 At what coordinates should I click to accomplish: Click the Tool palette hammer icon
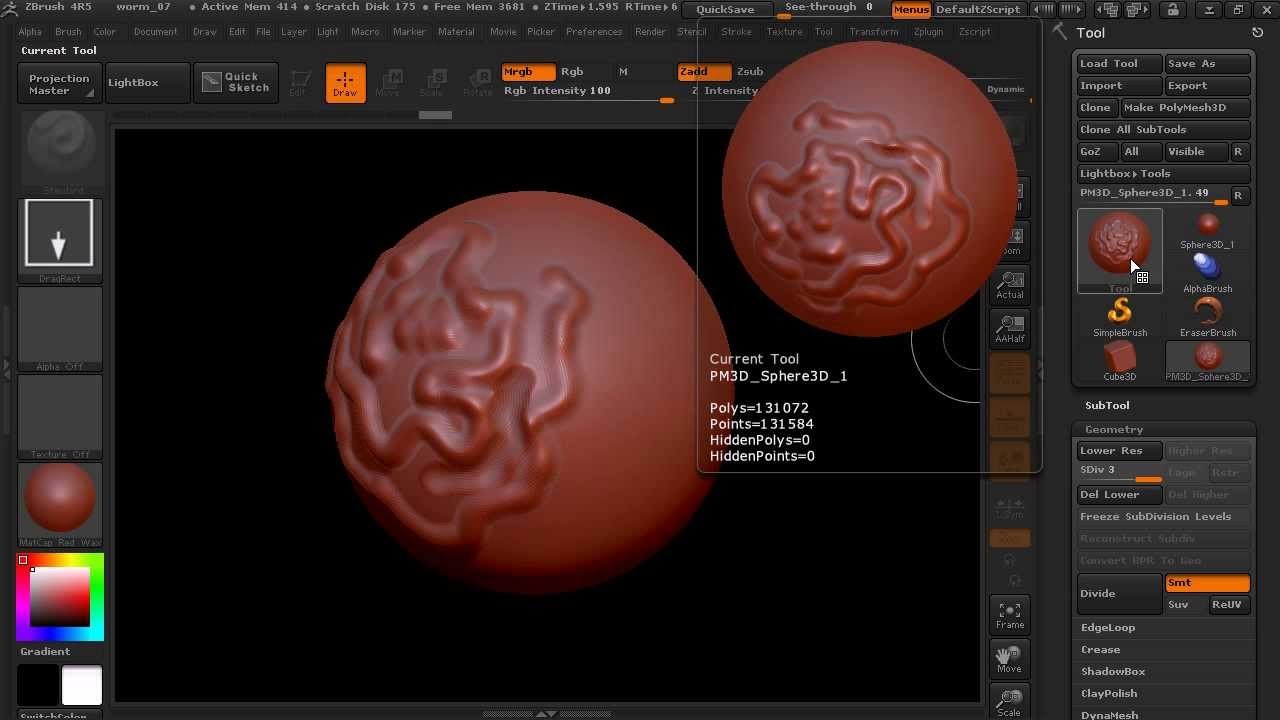pyautogui.click(x=1059, y=32)
